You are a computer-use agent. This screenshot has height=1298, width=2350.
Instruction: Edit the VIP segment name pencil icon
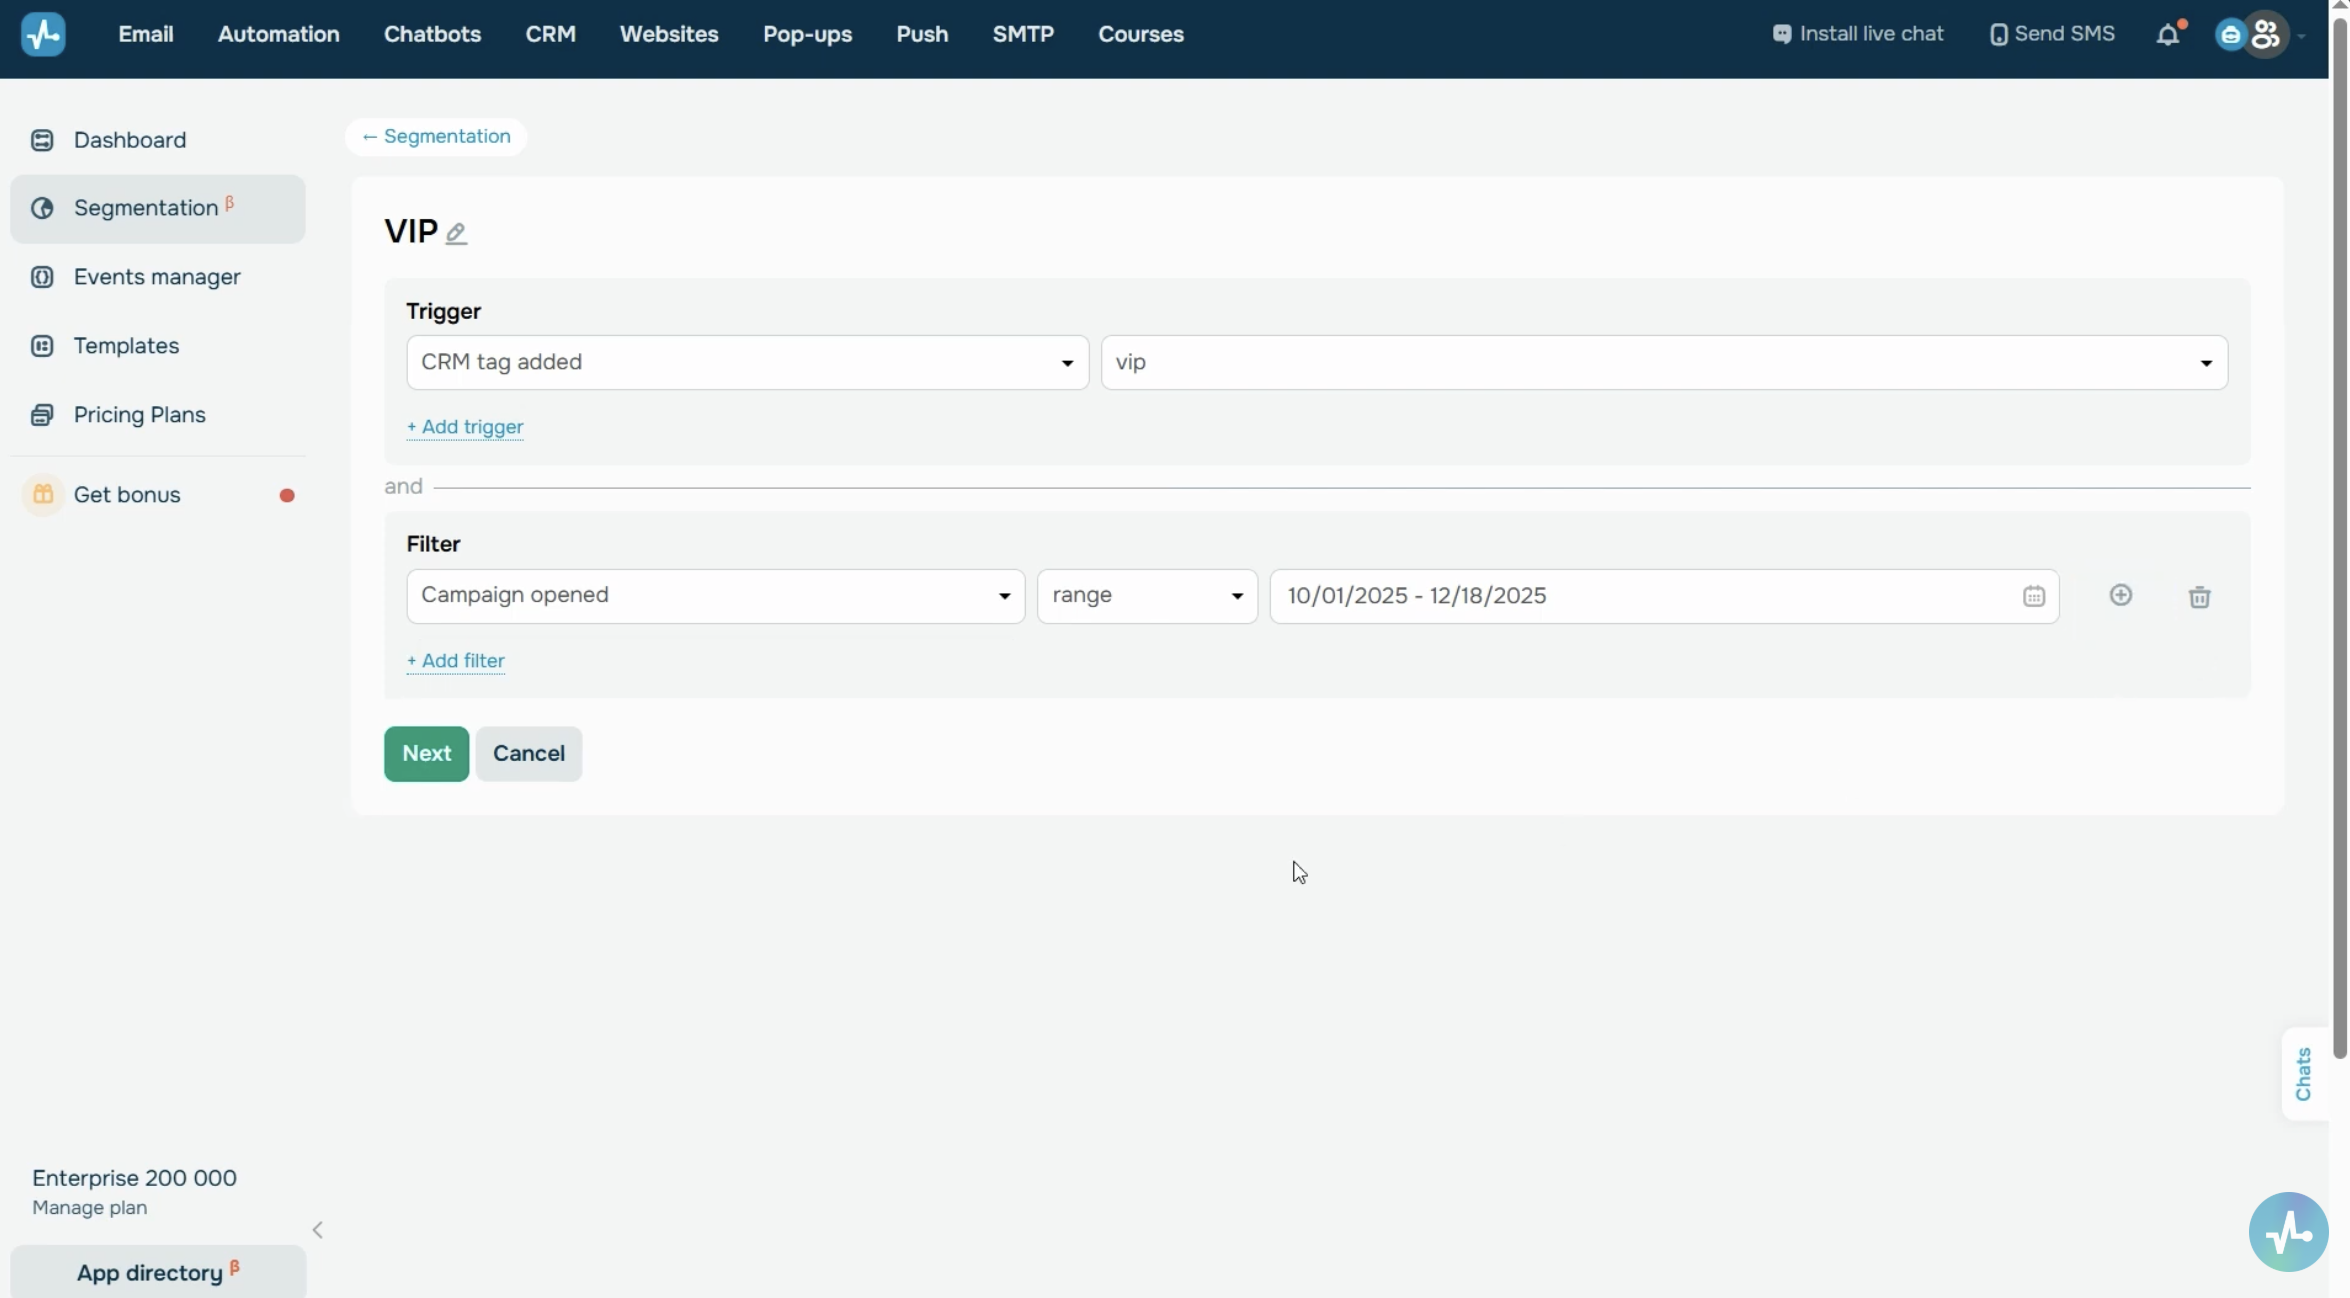[456, 233]
